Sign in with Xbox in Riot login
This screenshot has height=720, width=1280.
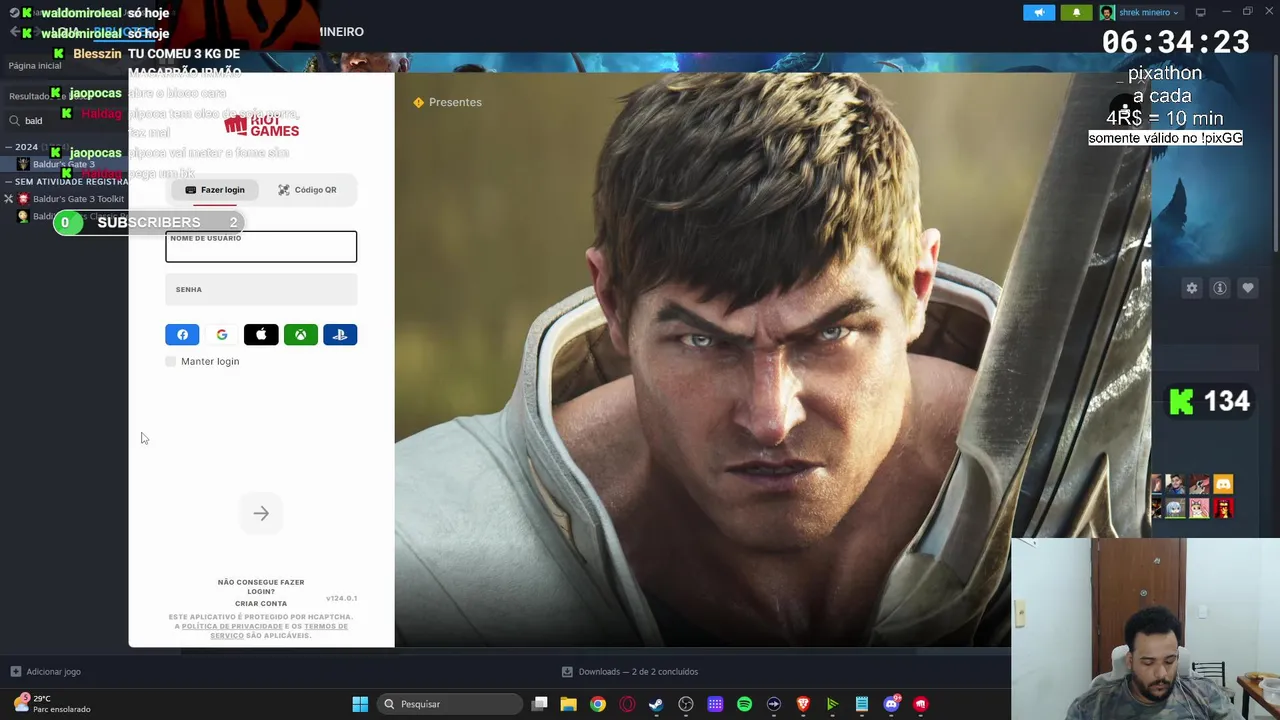(301, 335)
